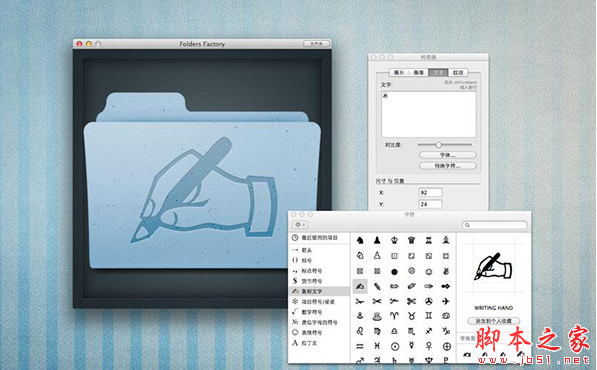Switch to the 图片 tab in inspector
Viewport: 597px width, 370px height.
pos(399,72)
